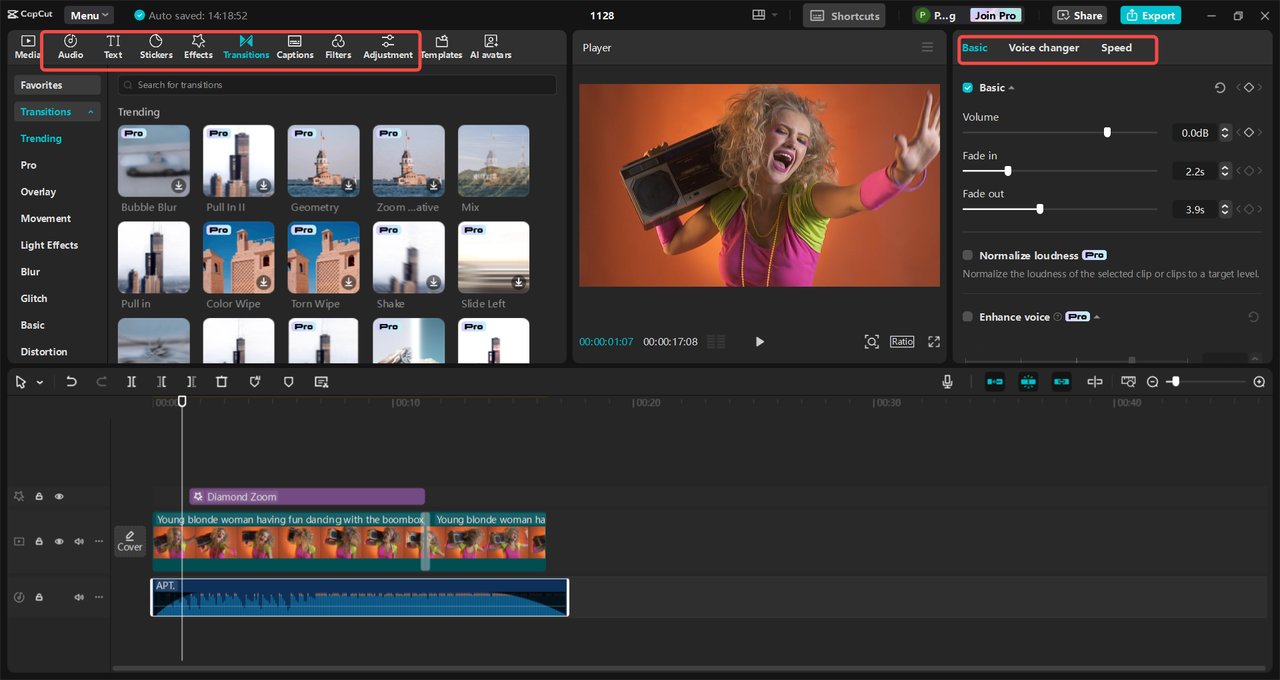Viewport: 1280px width, 680px height.
Task: Select the Filters tool icon
Action: (x=338, y=47)
